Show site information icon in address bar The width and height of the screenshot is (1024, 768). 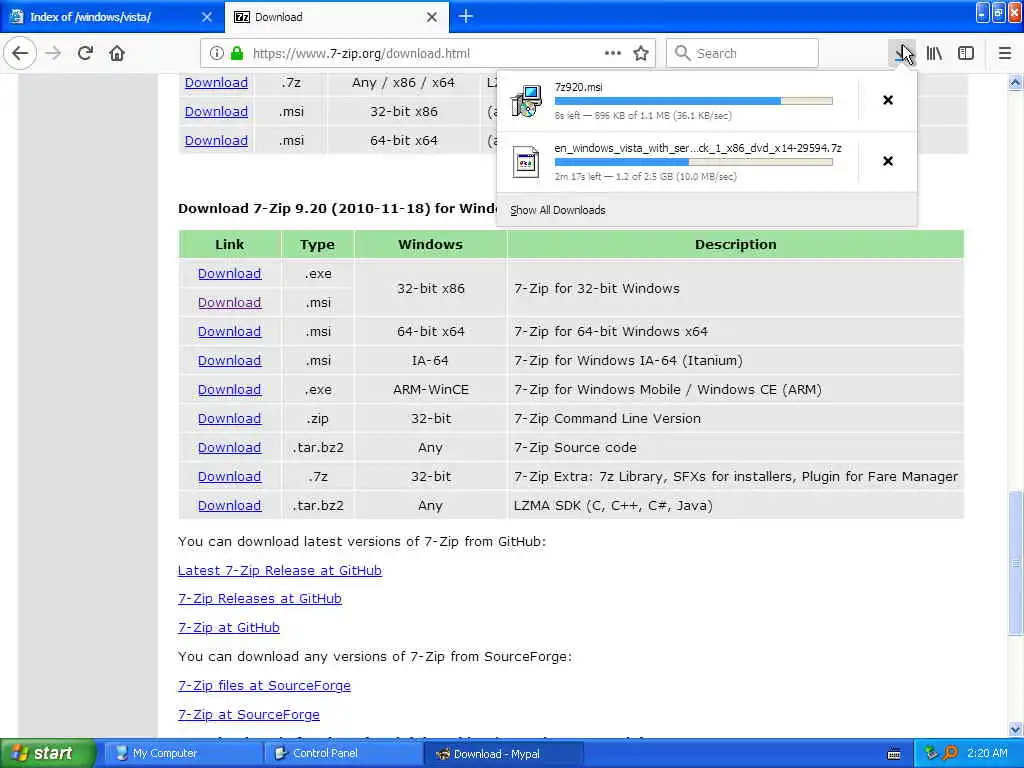tap(217, 54)
